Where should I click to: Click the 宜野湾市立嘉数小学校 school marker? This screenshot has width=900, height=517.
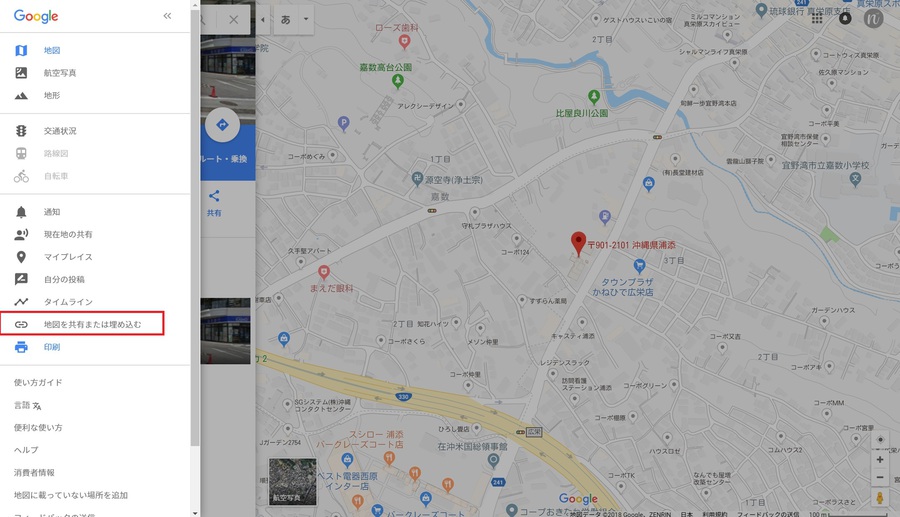[x=855, y=179]
